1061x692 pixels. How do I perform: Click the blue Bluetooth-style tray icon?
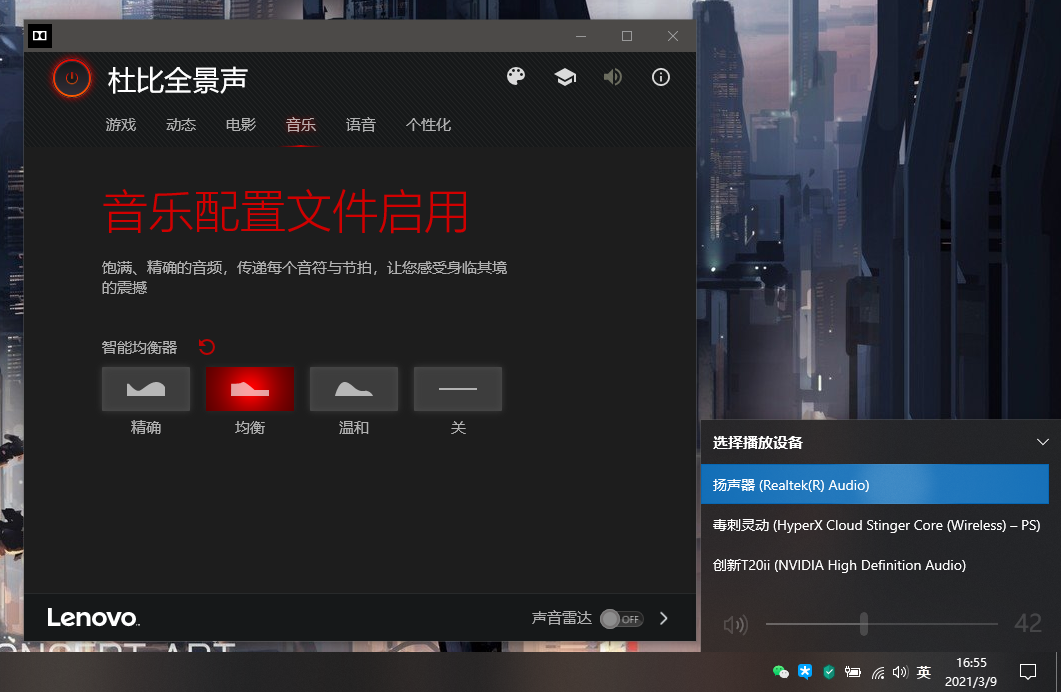805,671
